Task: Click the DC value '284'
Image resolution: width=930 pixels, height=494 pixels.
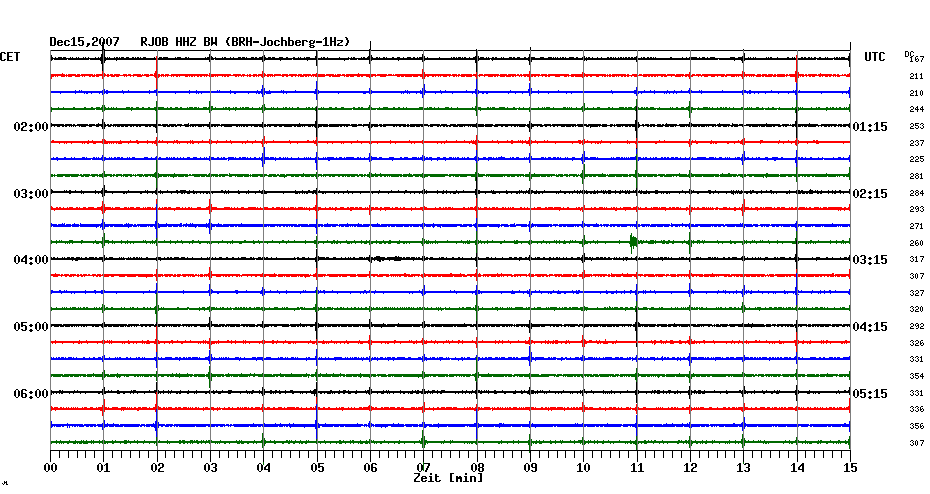Action: click(917, 193)
